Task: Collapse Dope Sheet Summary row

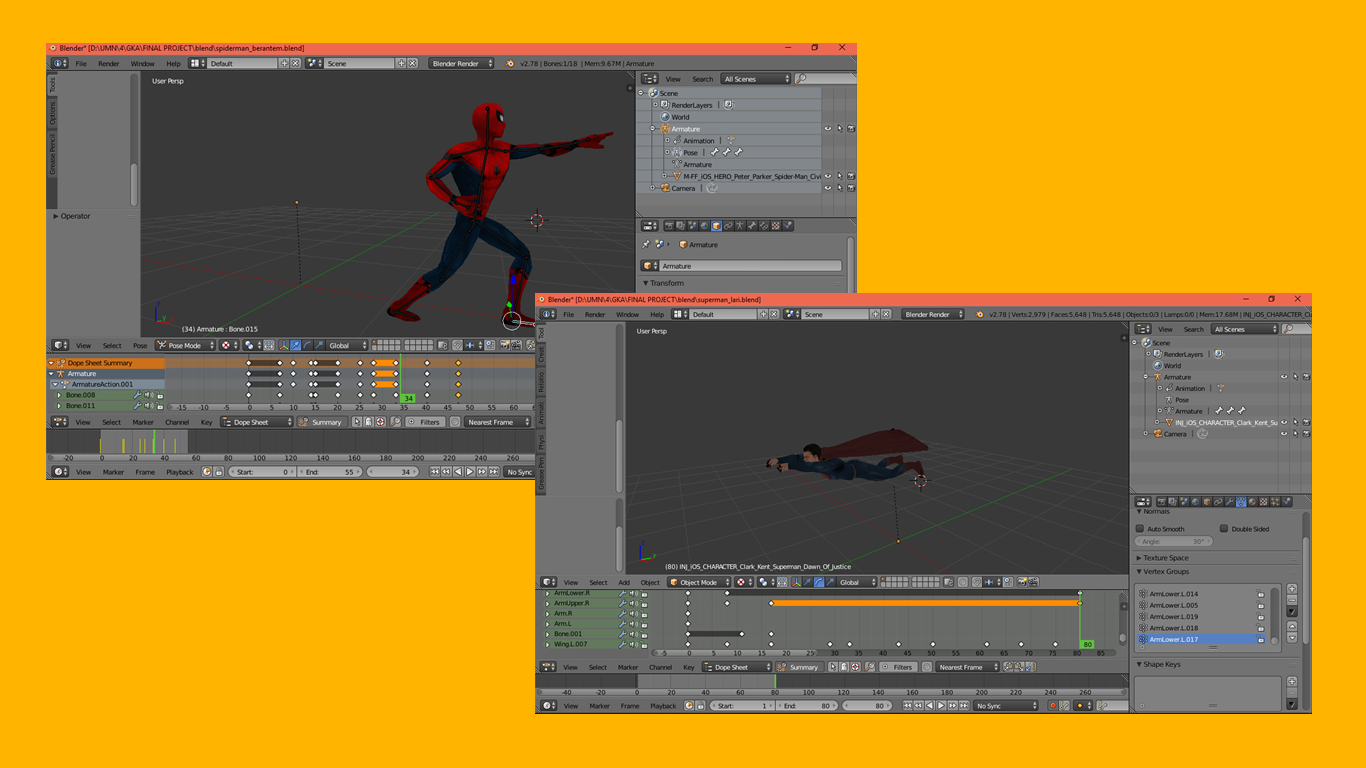Action: (50, 363)
